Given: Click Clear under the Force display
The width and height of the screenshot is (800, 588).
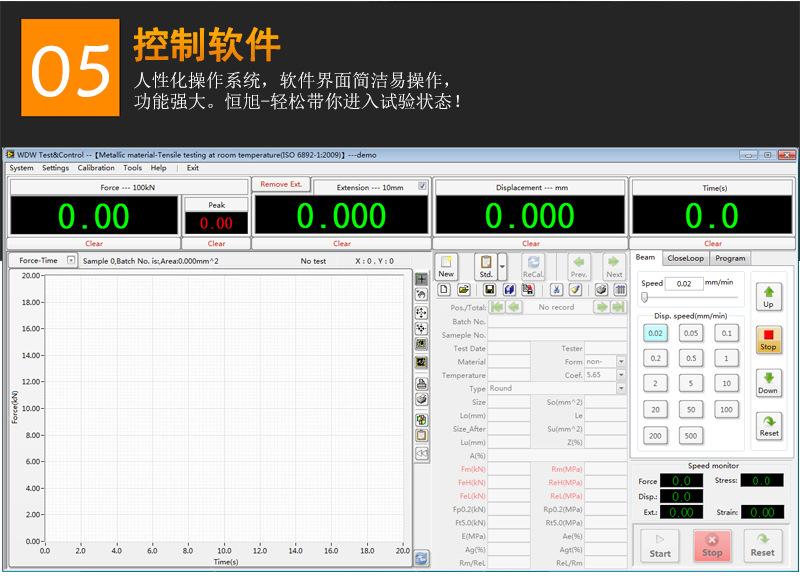Looking at the screenshot, I should click(94, 243).
